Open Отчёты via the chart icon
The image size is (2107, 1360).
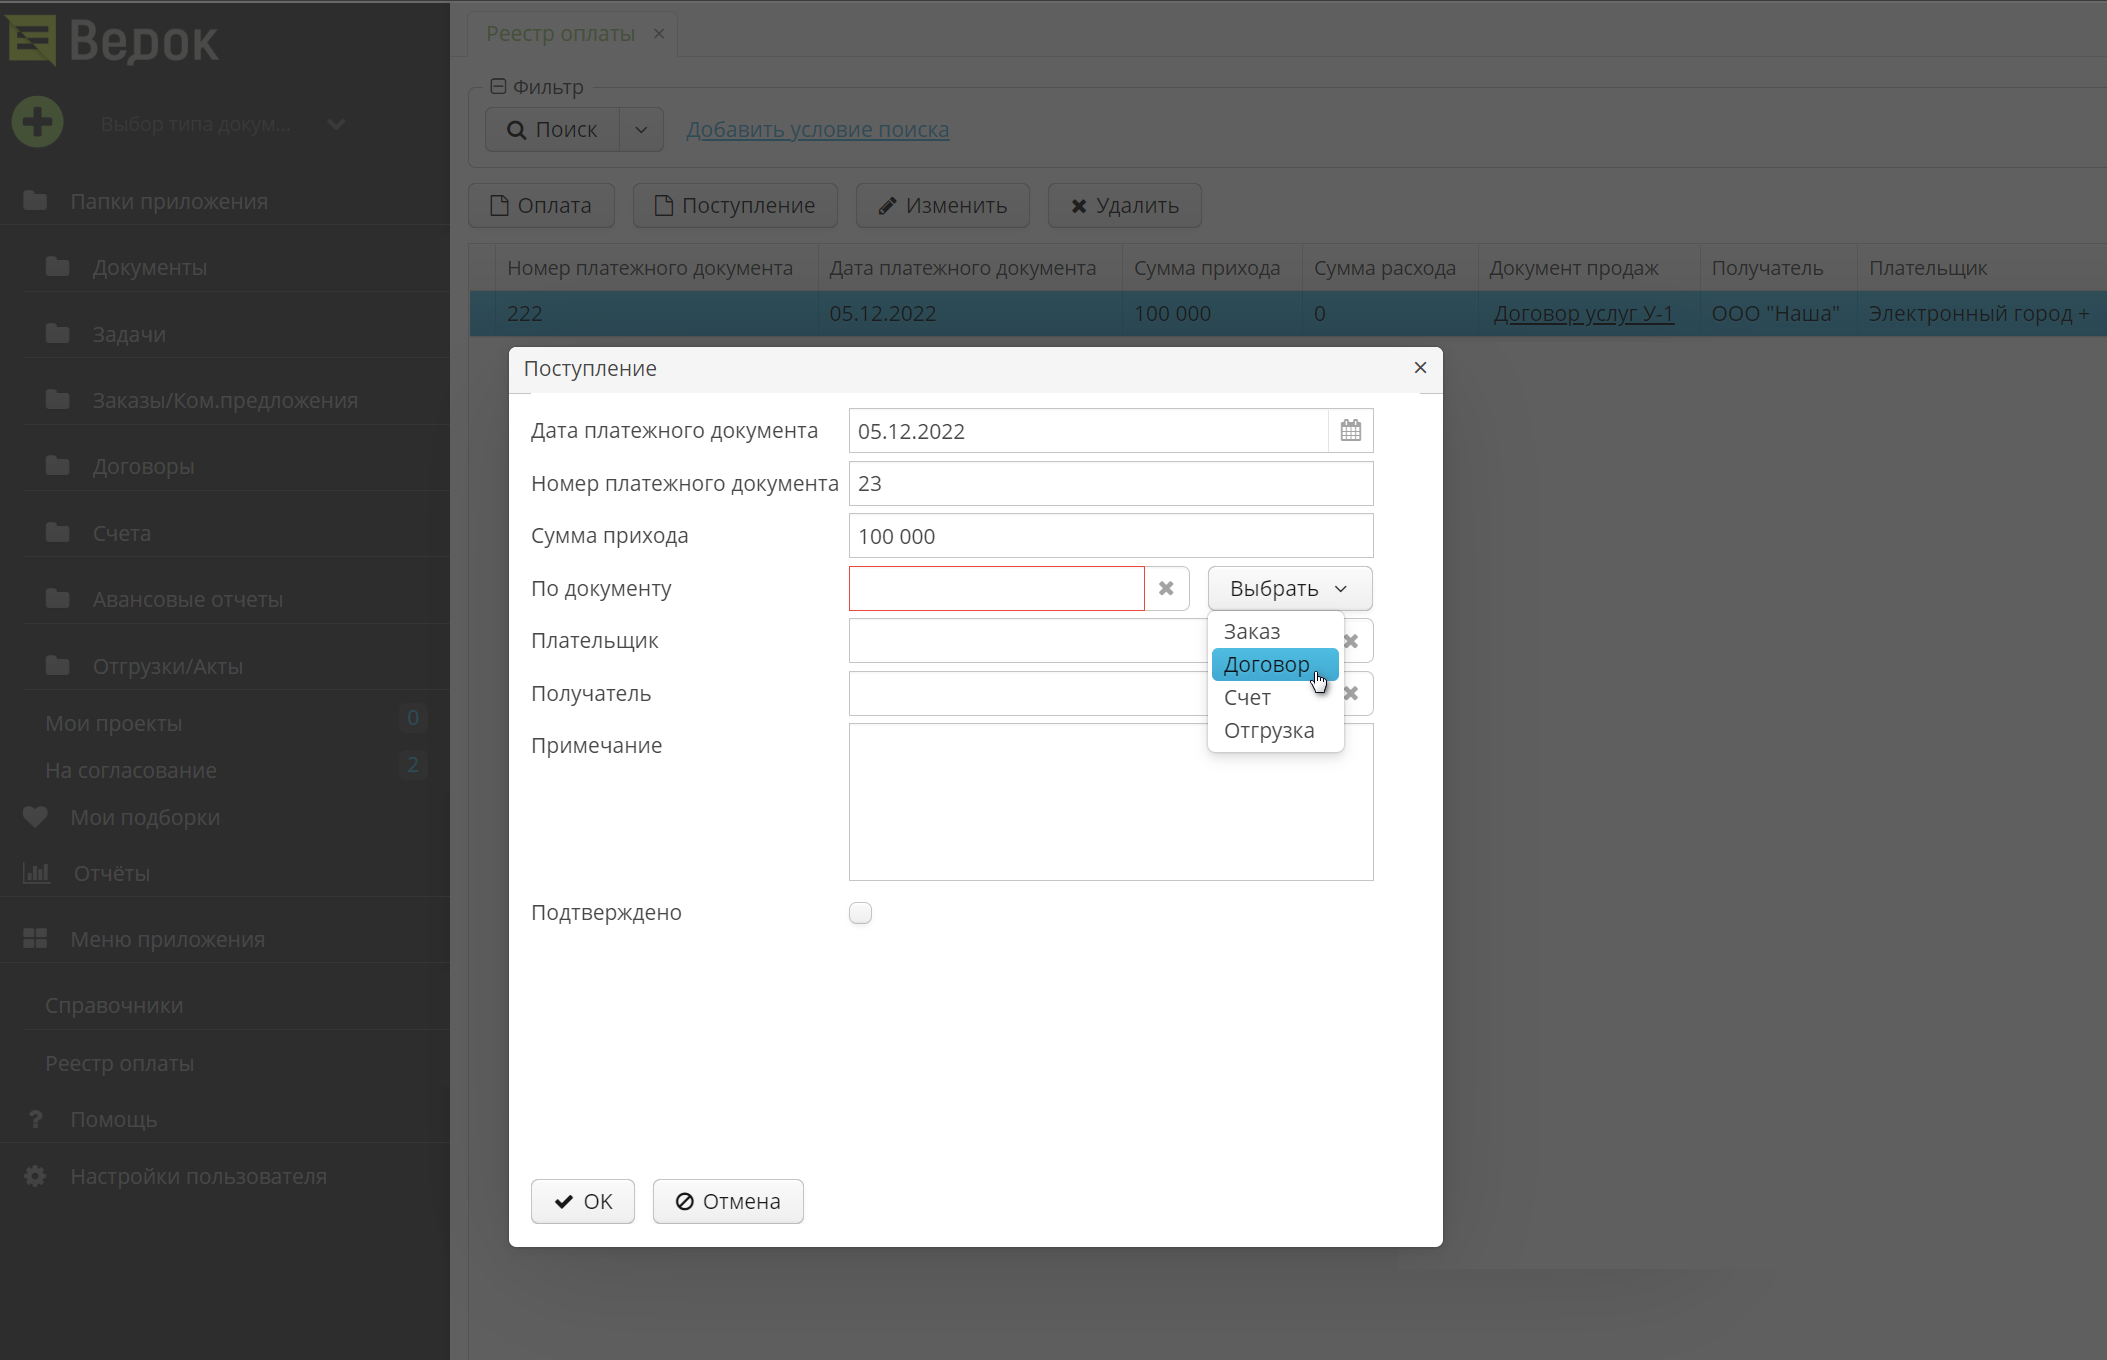pos(36,872)
